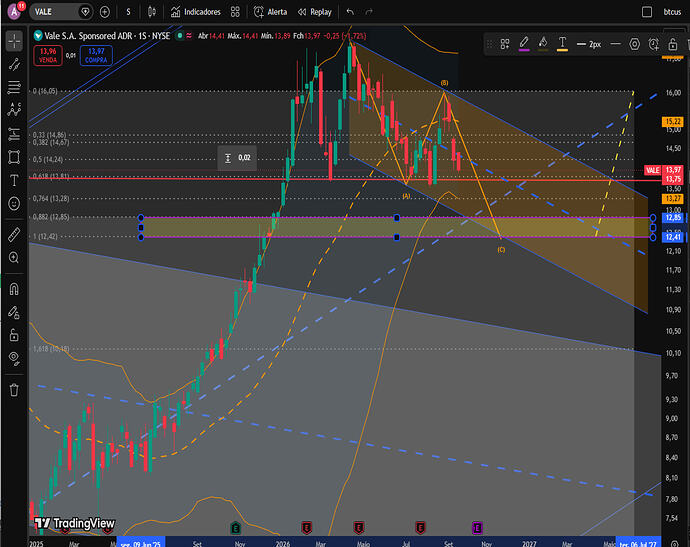Viewport: 690px width, 547px height.
Task: Toggle magnet mode
Action: [x=14, y=289]
